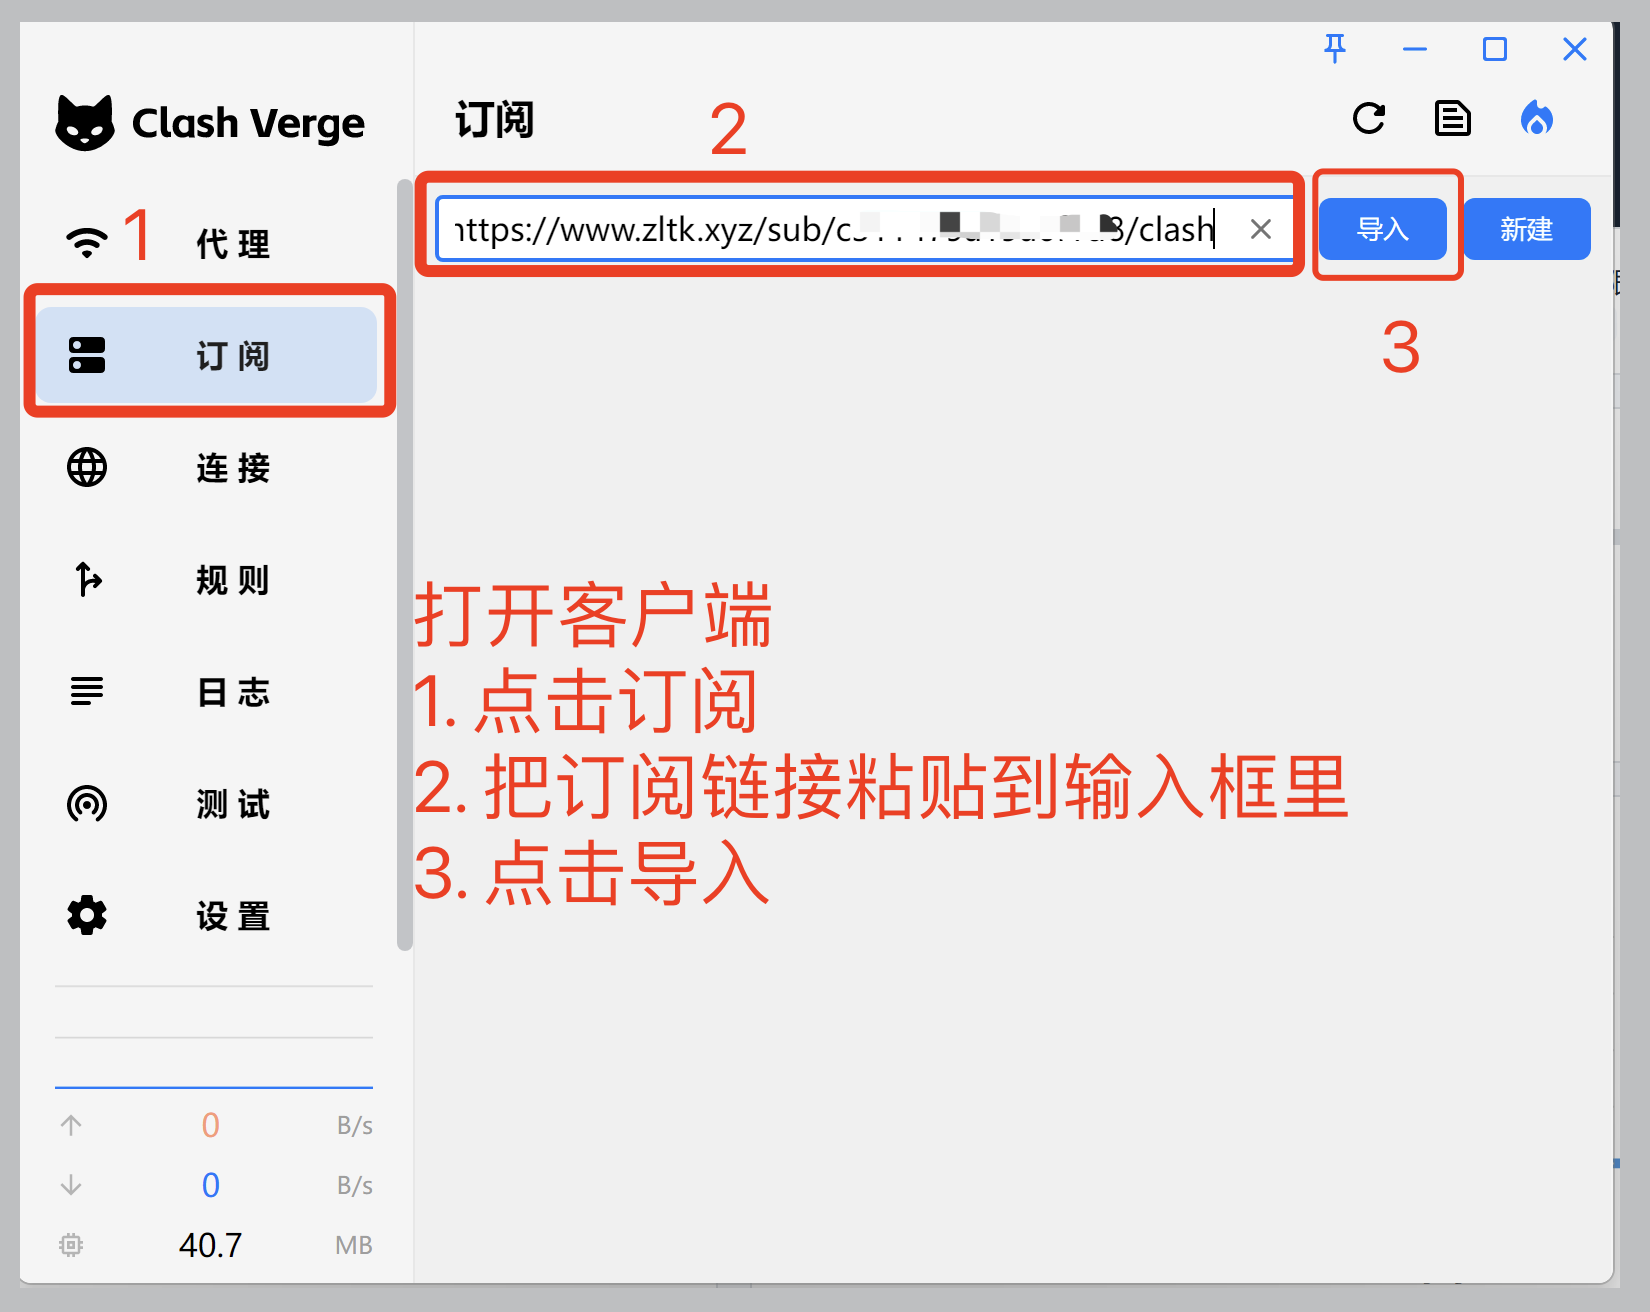This screenshot has height=1312, width=1650.
Task: Click the upload speed arrow indicator
Action: [71, 1125]
